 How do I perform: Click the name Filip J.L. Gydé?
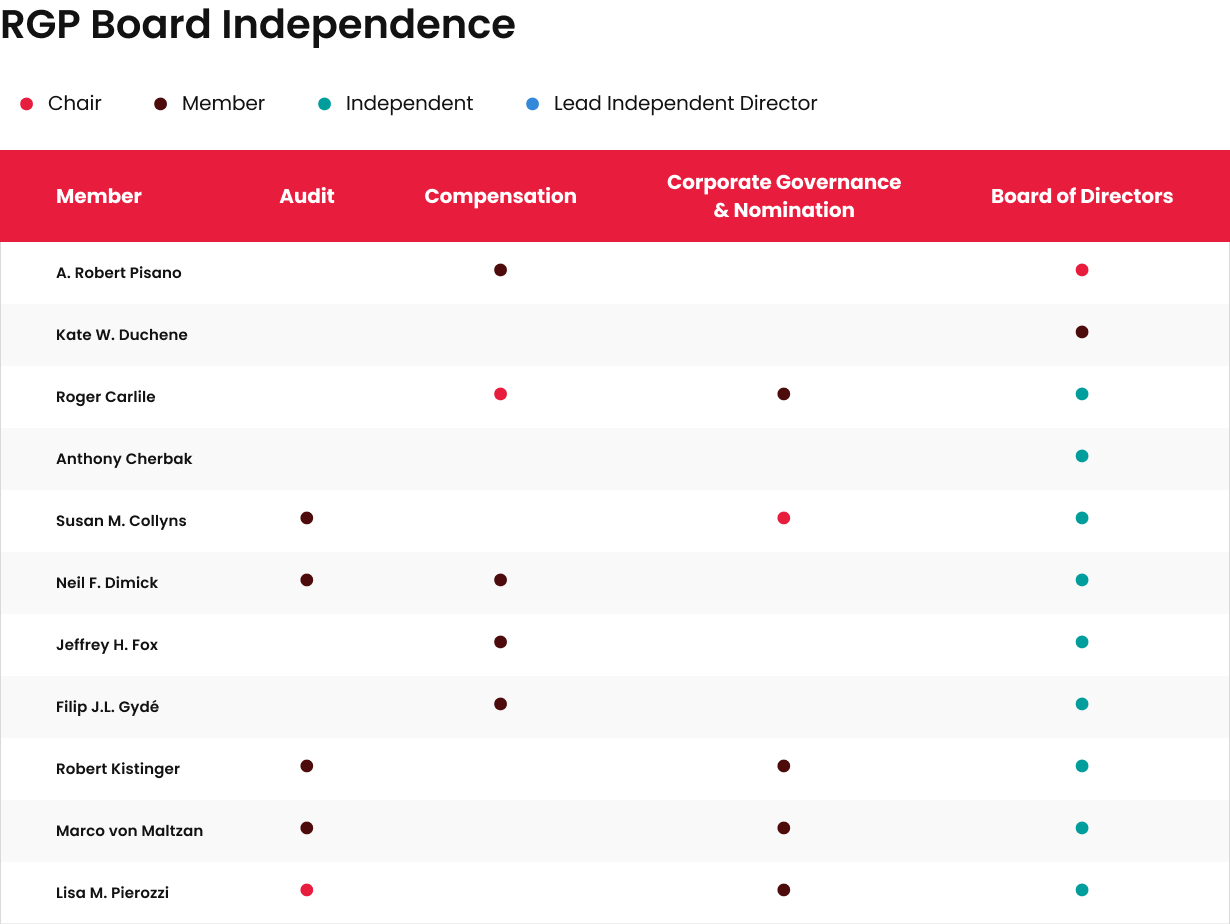click(107, 707)
